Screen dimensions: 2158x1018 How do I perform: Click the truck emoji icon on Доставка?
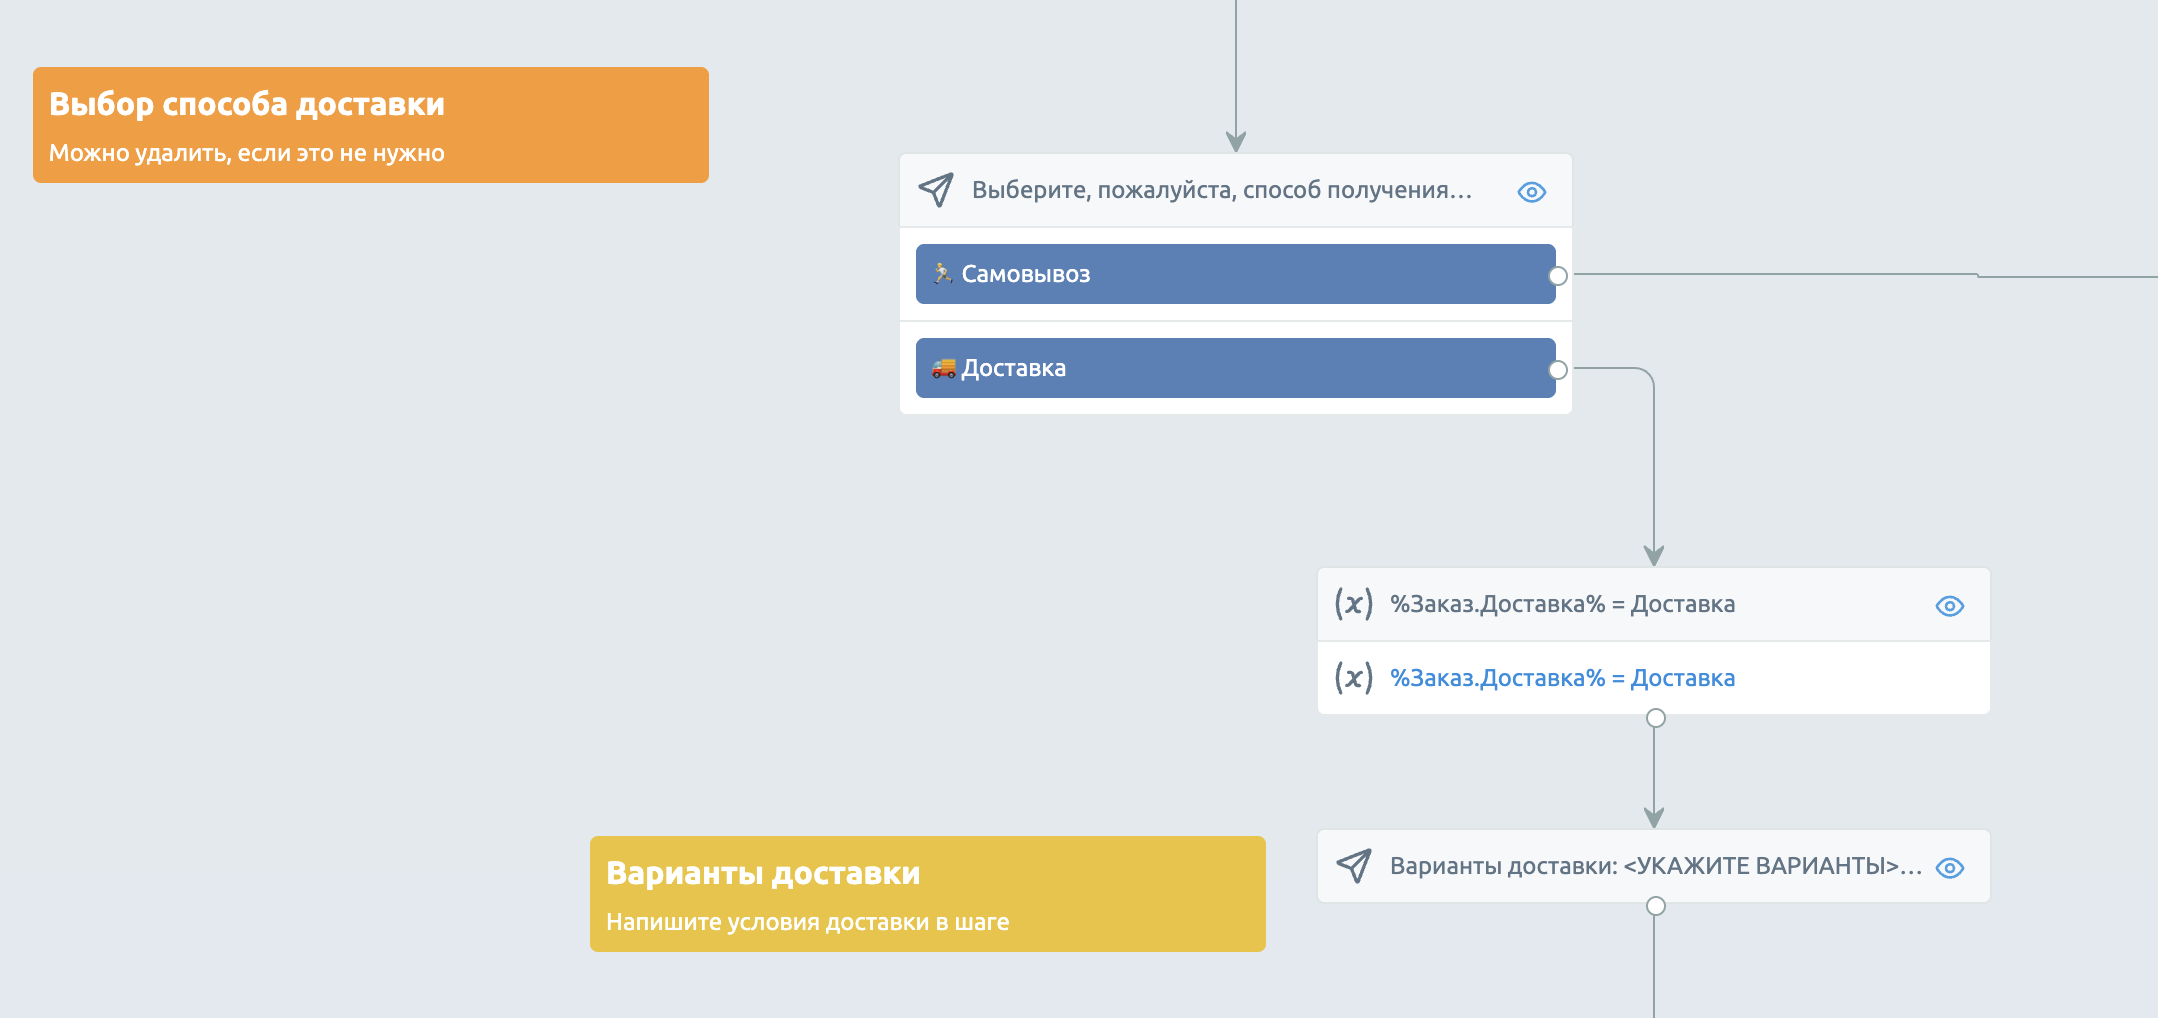click(943, 368)
